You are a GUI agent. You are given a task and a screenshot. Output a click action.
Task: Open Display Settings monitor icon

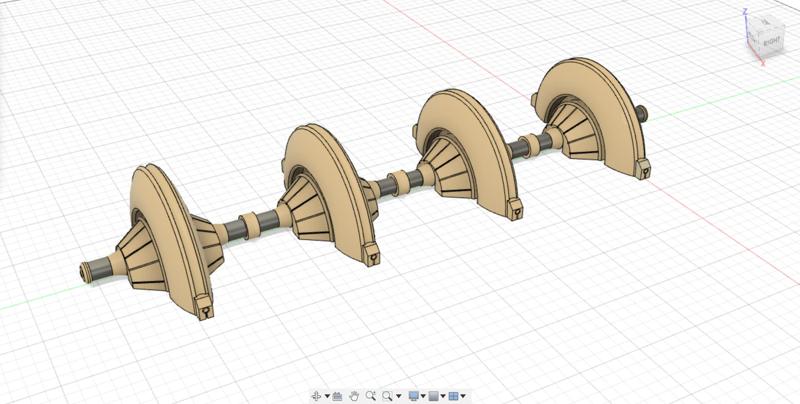(414, 396)
